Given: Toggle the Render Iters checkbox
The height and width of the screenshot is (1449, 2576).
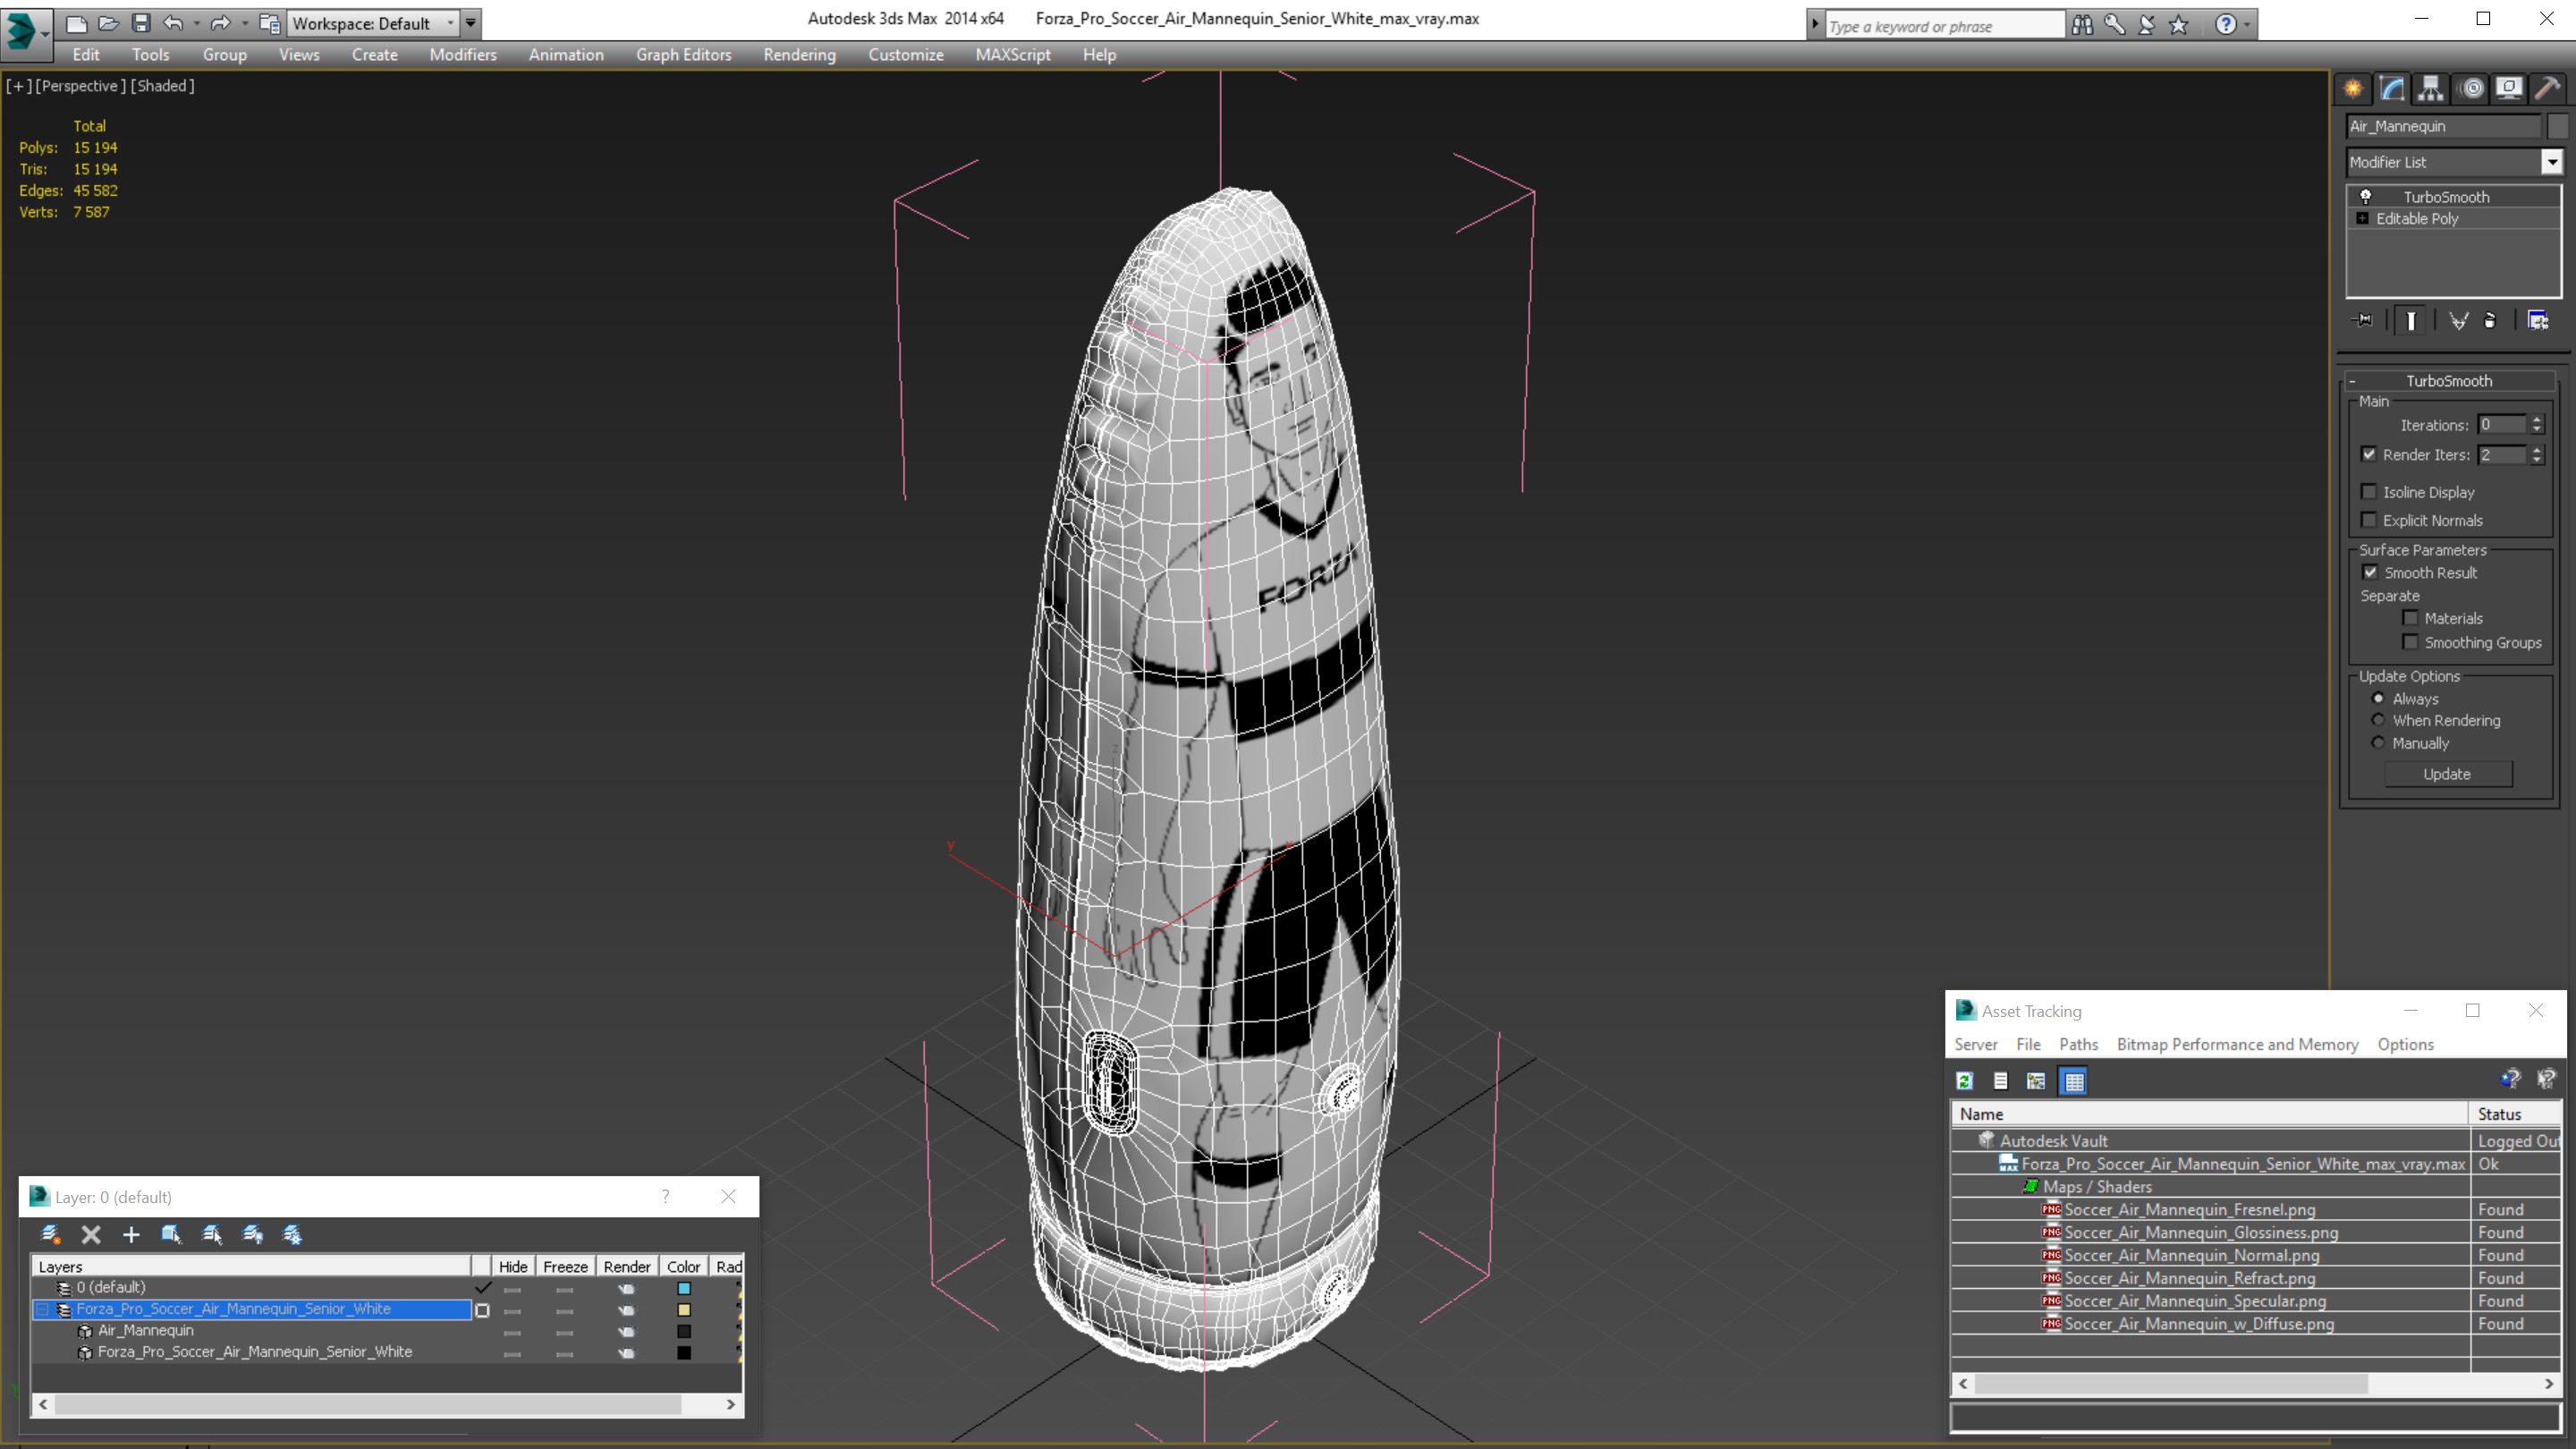Looking at the screenshot, I should coord(2369,454).
